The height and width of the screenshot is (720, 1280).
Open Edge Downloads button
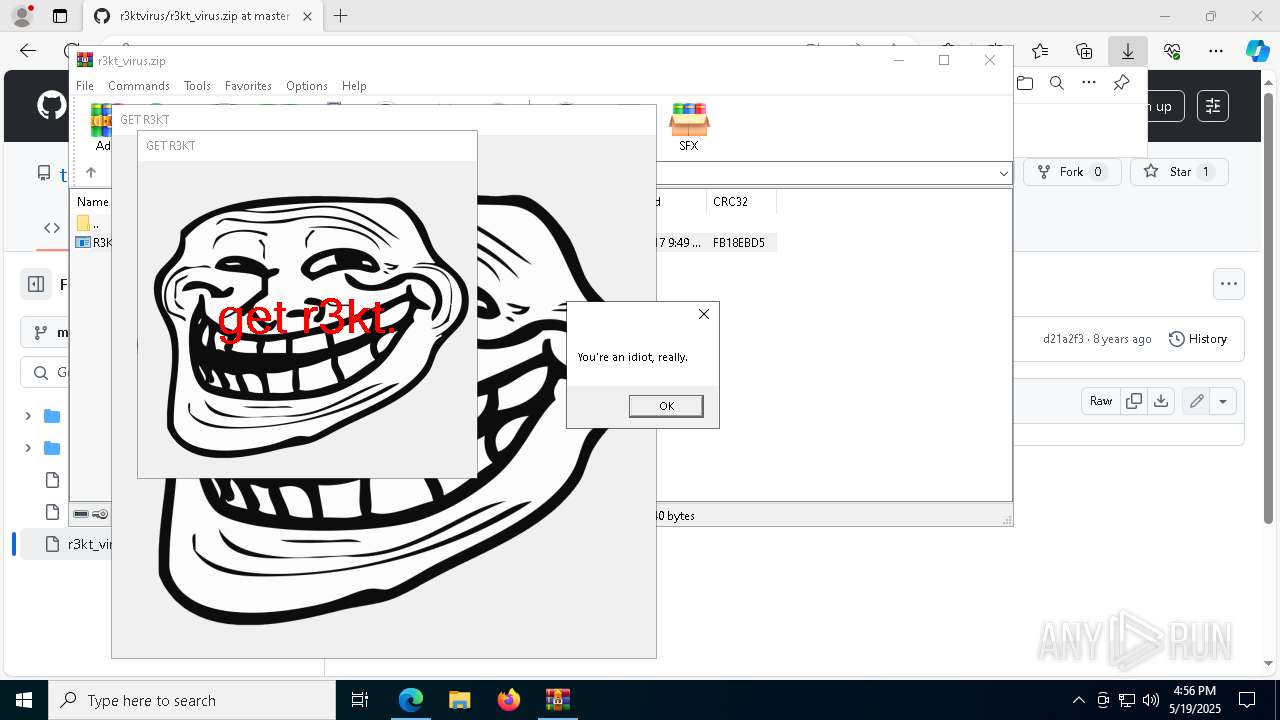point(1128,51)
